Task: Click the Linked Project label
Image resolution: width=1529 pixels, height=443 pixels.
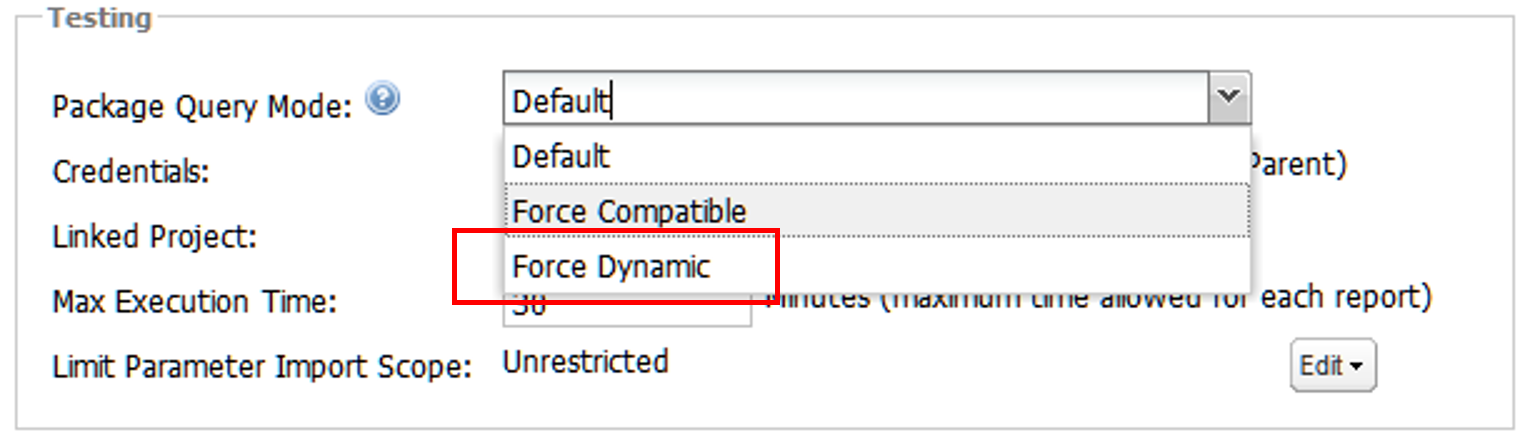Action: [155, 236]
